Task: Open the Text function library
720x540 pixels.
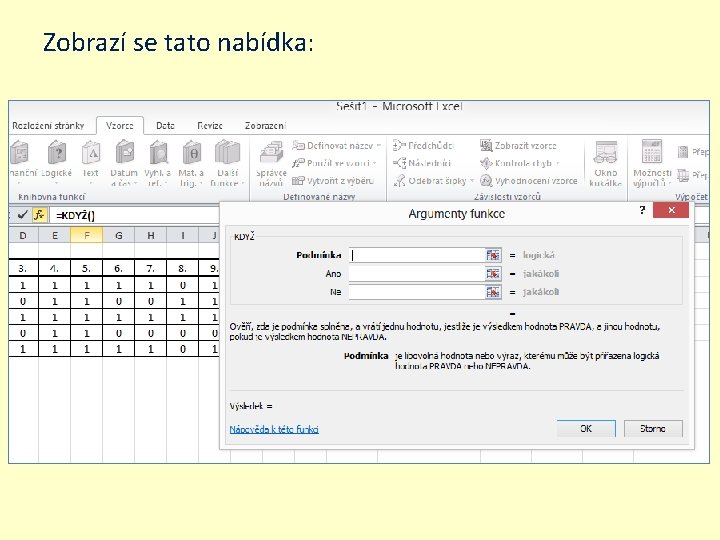Action: click(x=90, y=163)
